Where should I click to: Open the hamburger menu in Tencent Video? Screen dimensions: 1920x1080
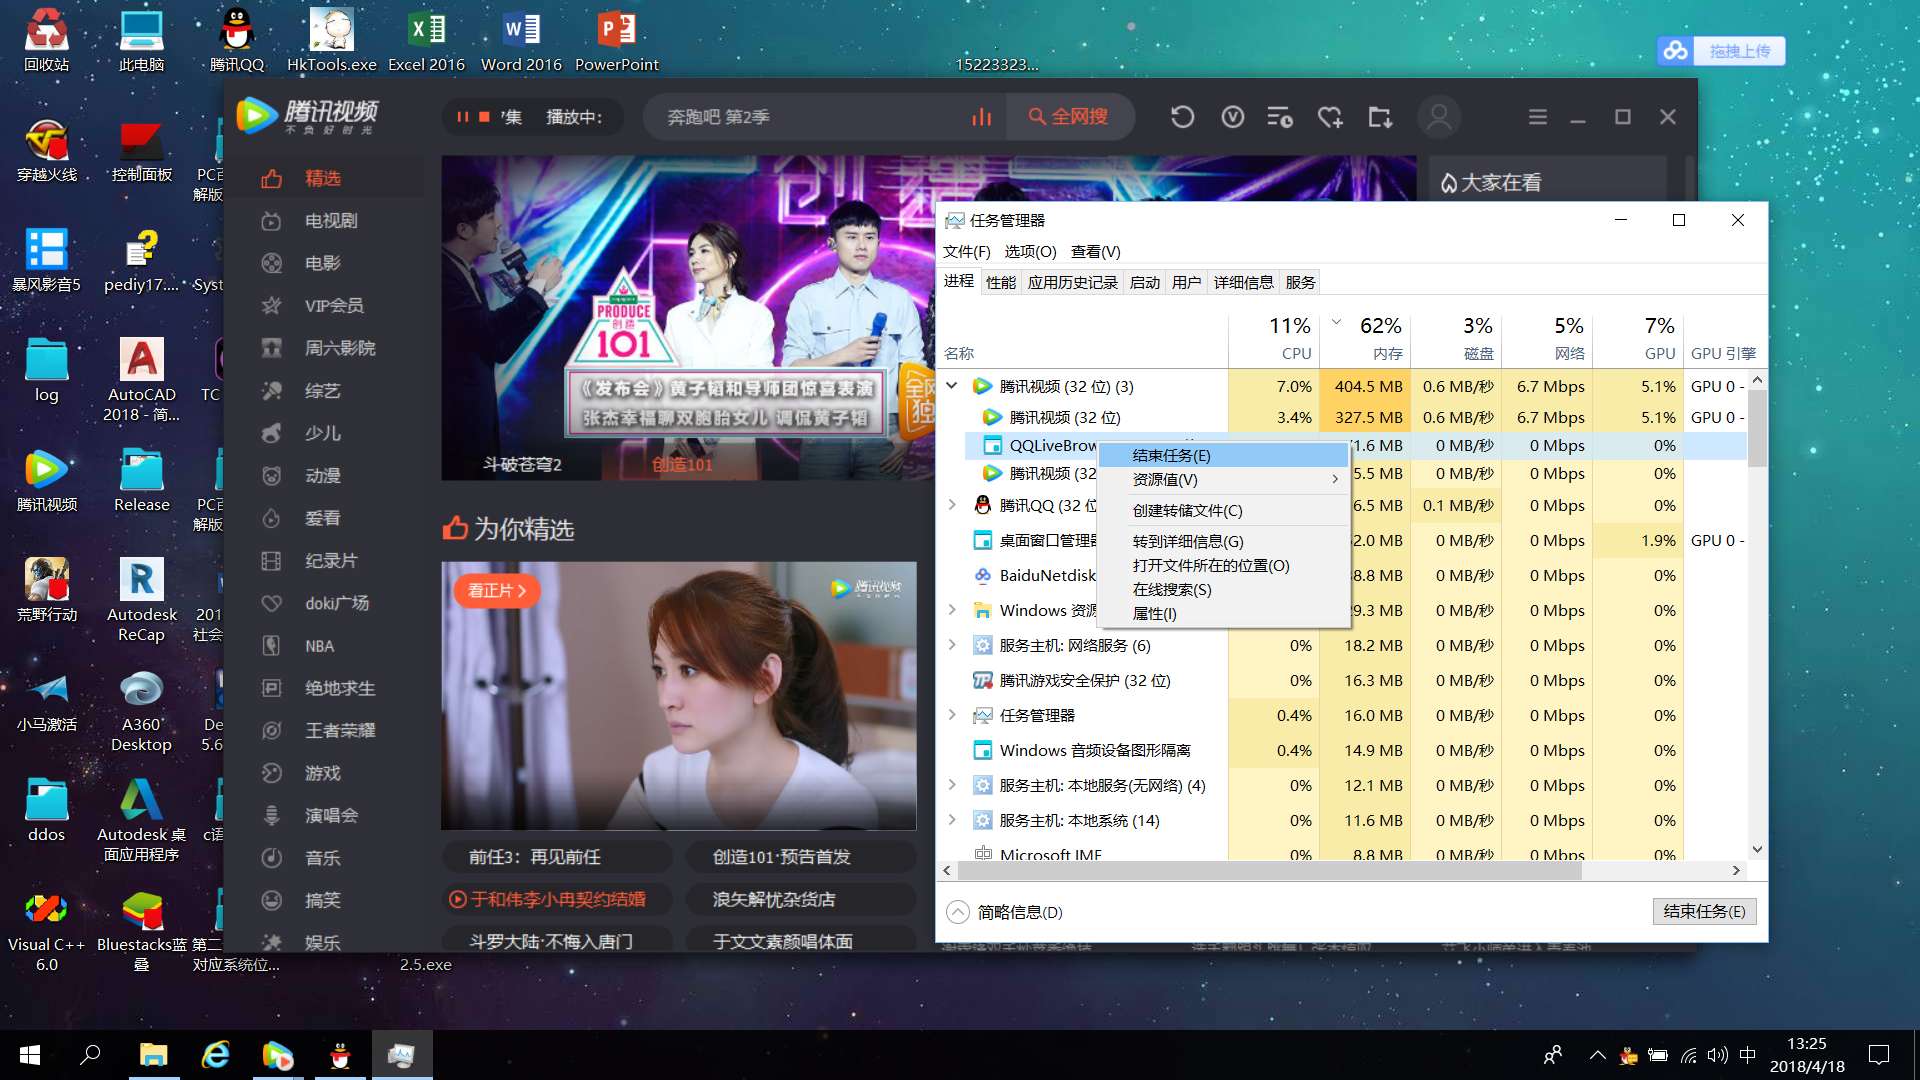(x=1538, y=117)
